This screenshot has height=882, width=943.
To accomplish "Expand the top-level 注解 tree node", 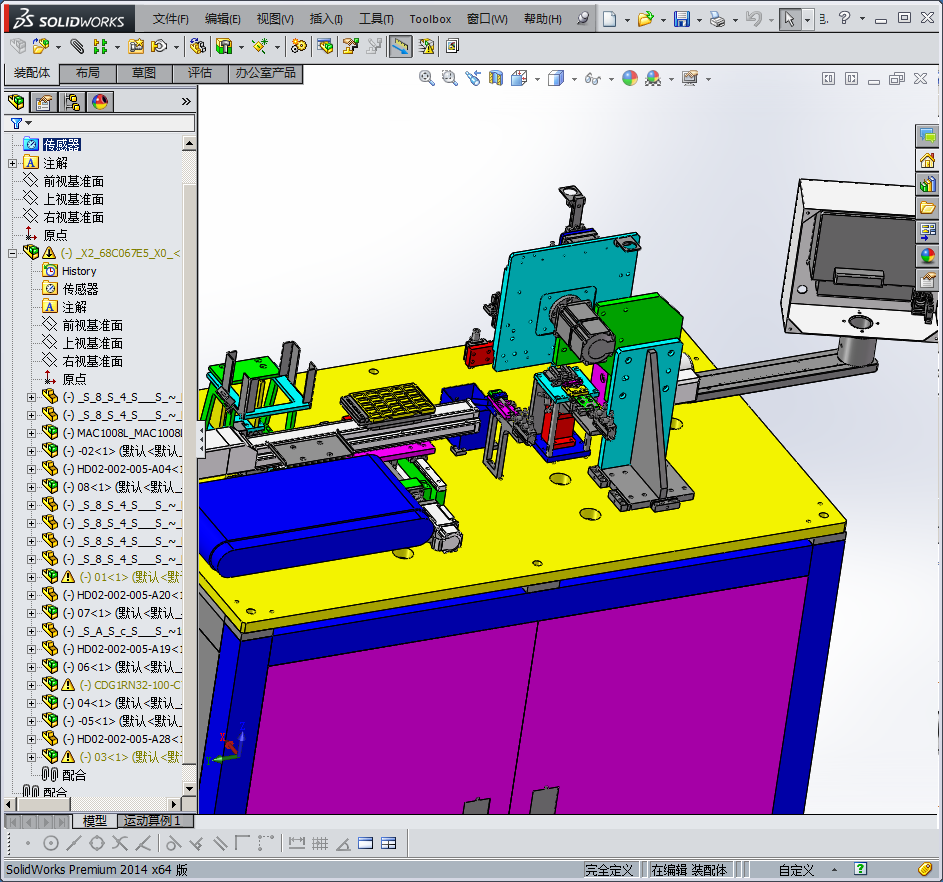I will (x=12, y=163).
